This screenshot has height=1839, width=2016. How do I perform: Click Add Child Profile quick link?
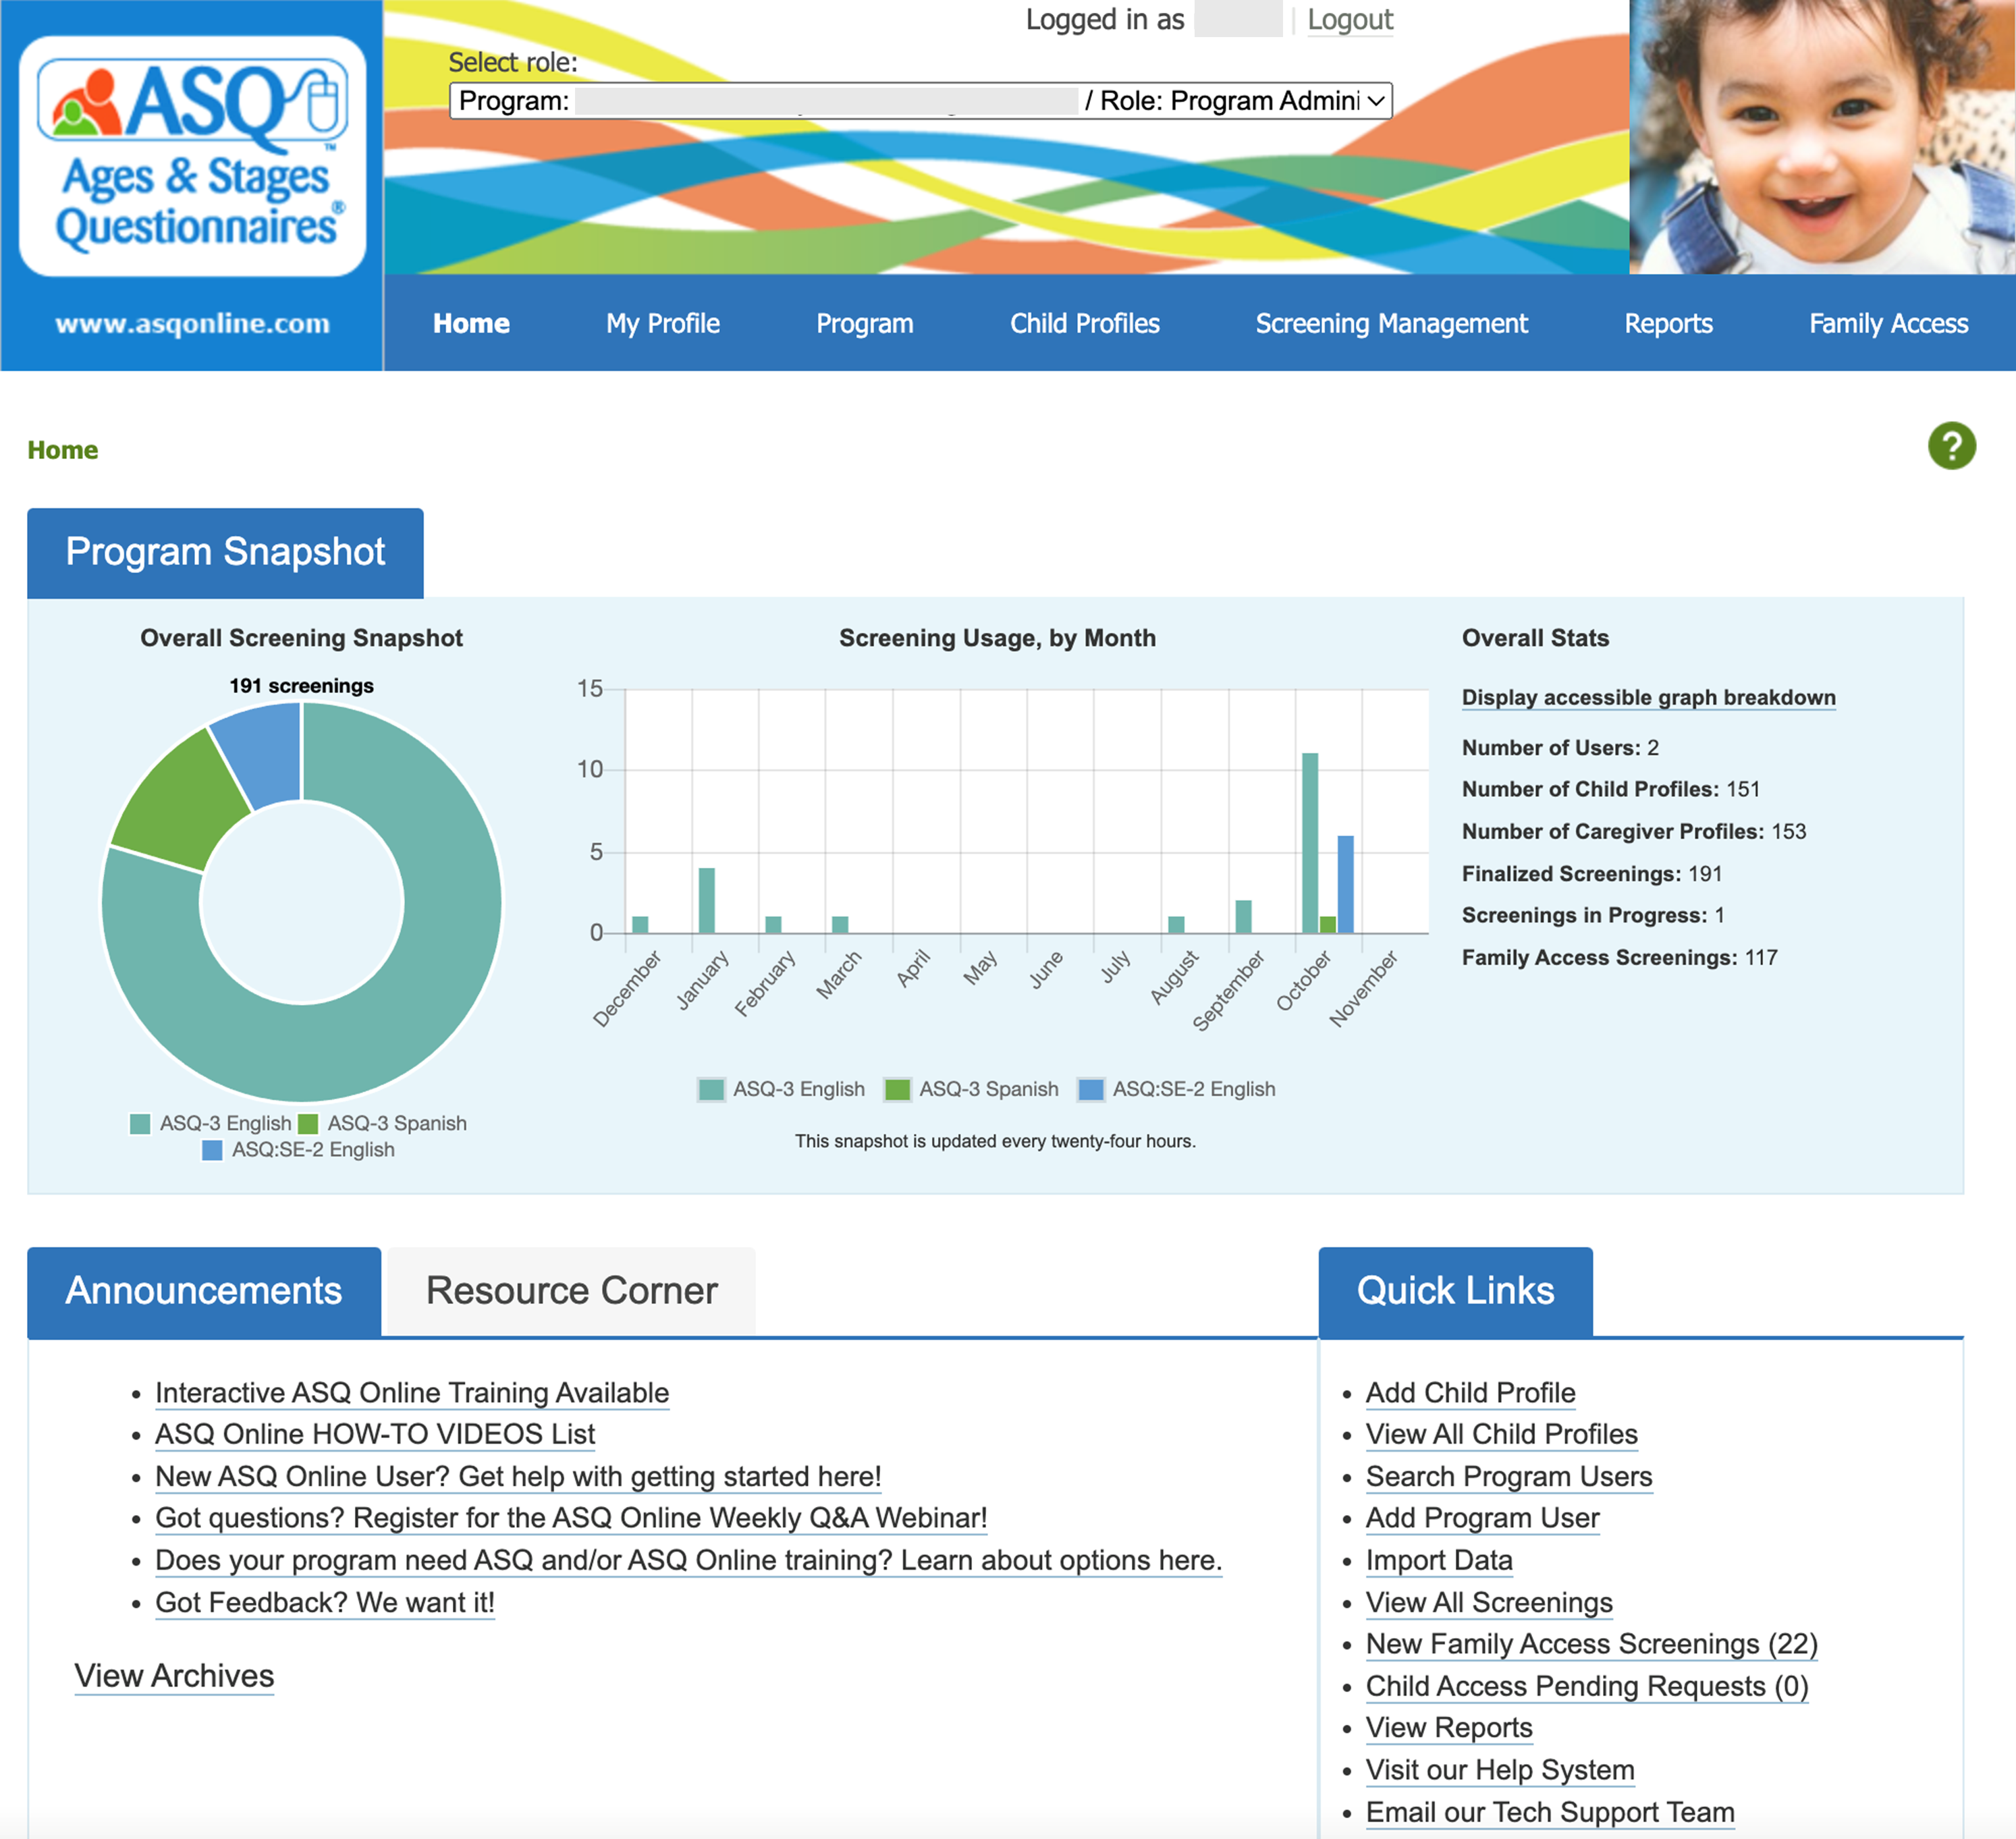tap(1470, 1393)
